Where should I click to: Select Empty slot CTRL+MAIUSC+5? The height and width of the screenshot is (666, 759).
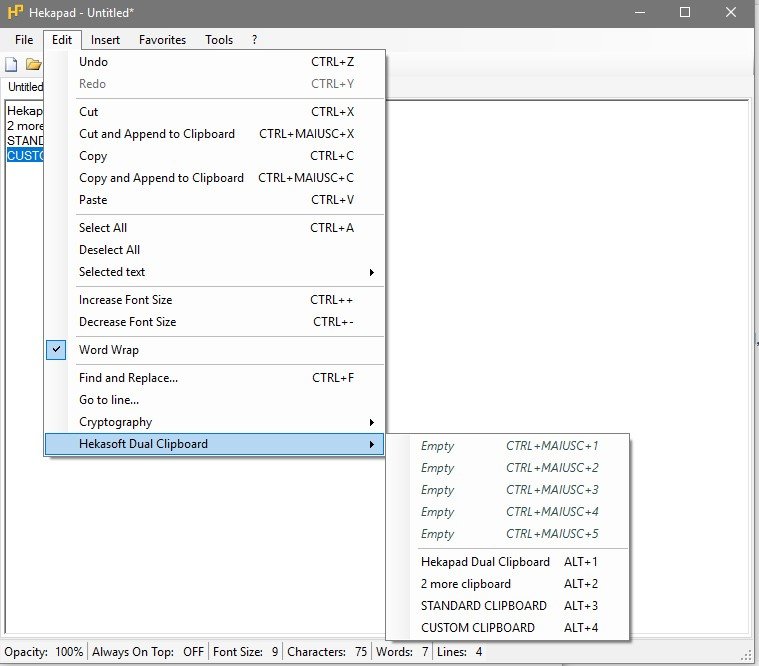click(x=508, y=534)
